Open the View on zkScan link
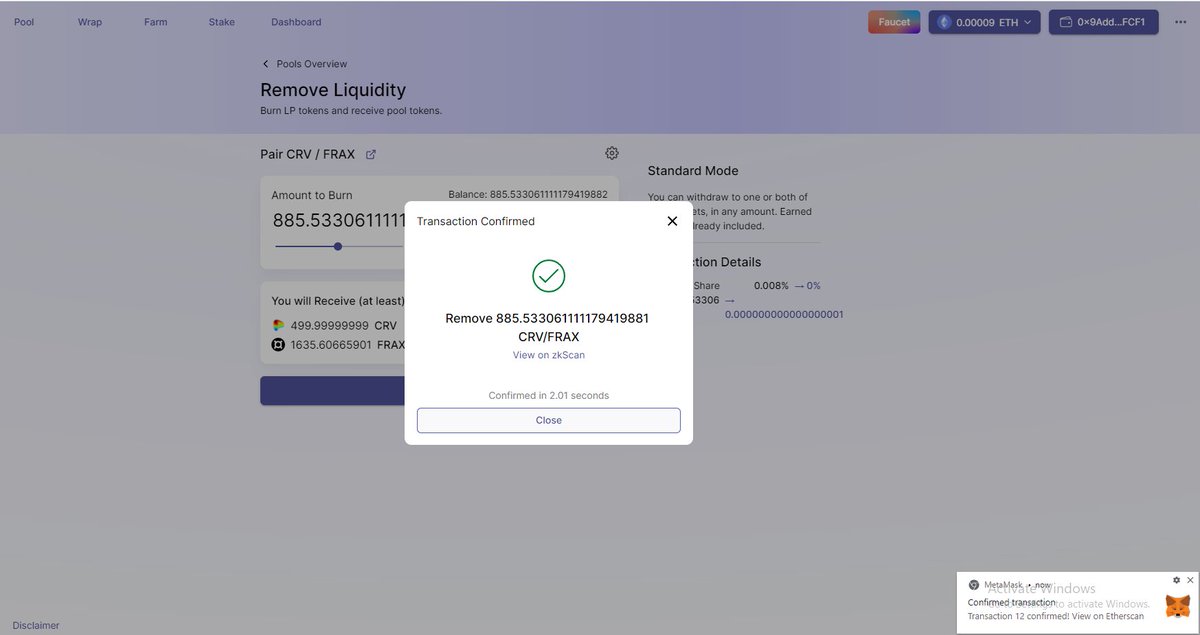 pos(549,355)
